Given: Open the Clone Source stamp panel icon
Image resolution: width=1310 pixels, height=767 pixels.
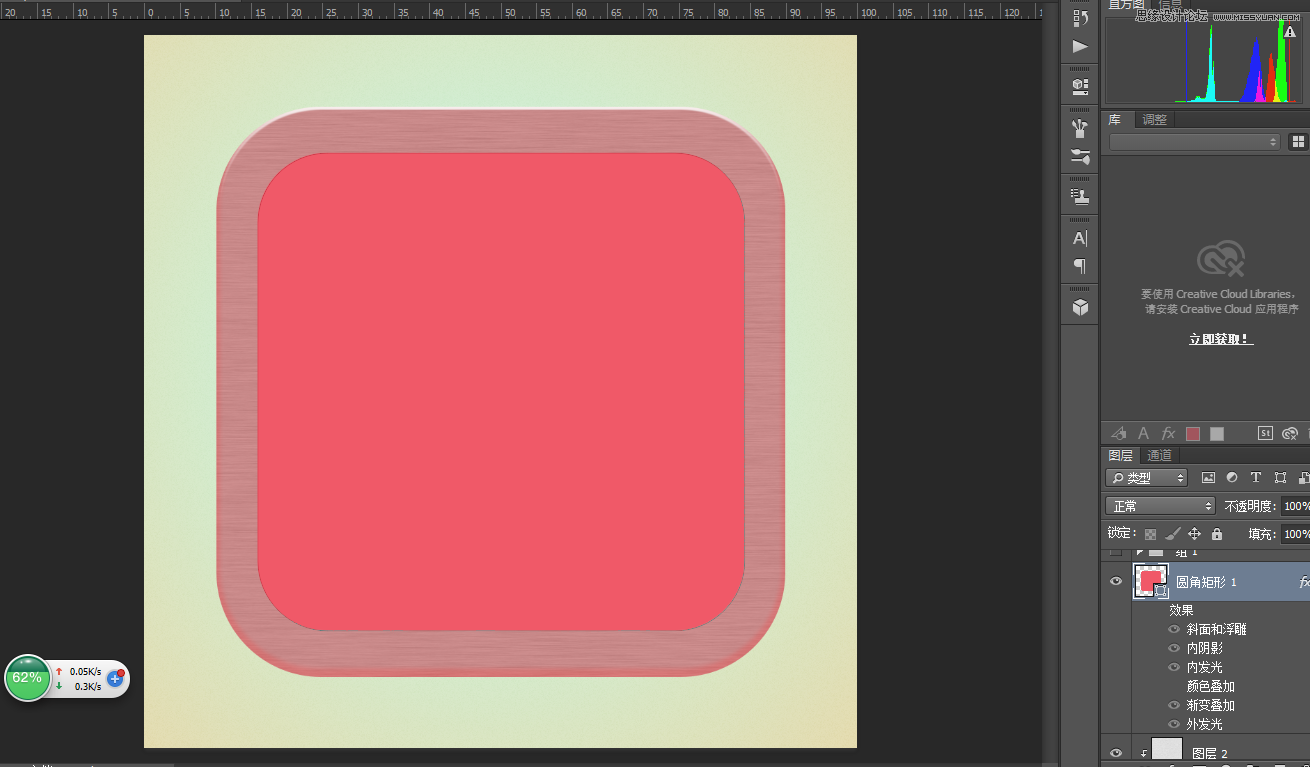Looking at the screenshot, I should tap(1080, 196).
